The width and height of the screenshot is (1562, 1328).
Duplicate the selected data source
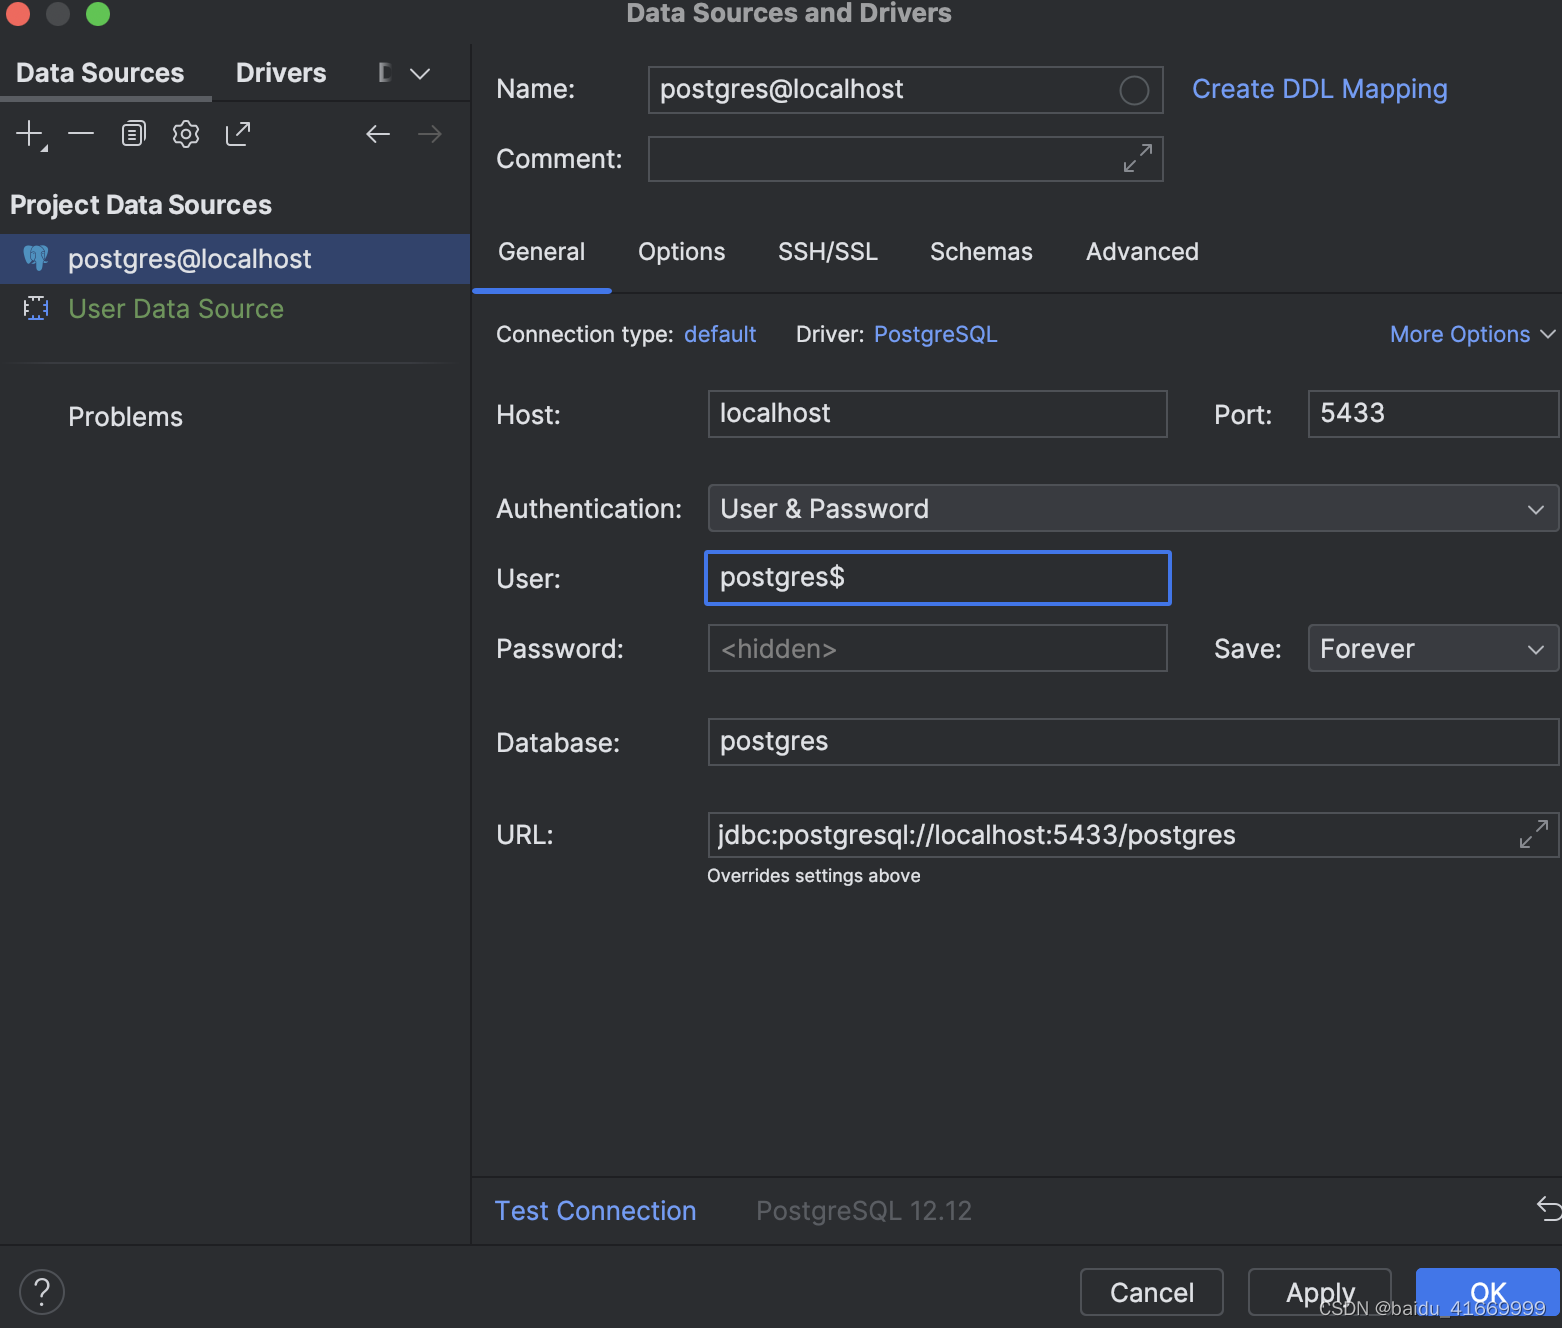pyautogui.click(x=133, y=133)
